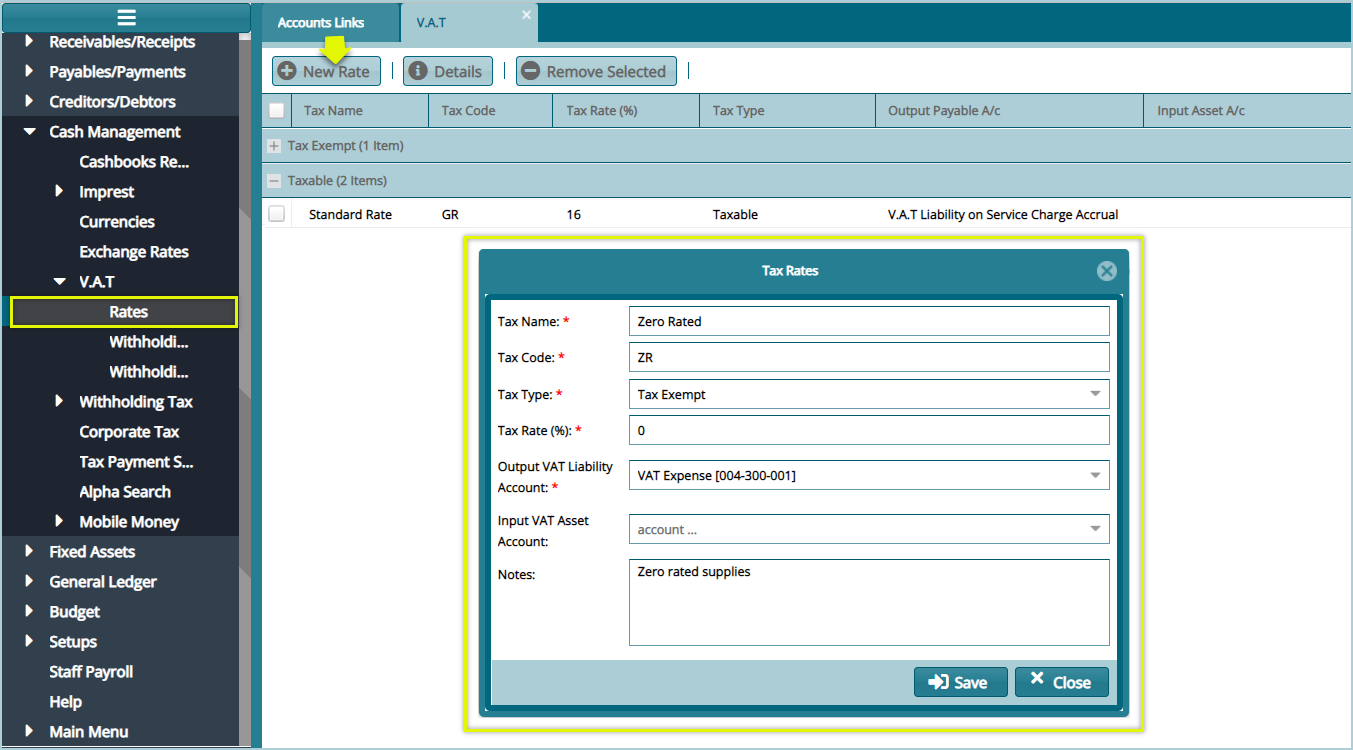Select Rates under V.A.T

pos(124,312)
